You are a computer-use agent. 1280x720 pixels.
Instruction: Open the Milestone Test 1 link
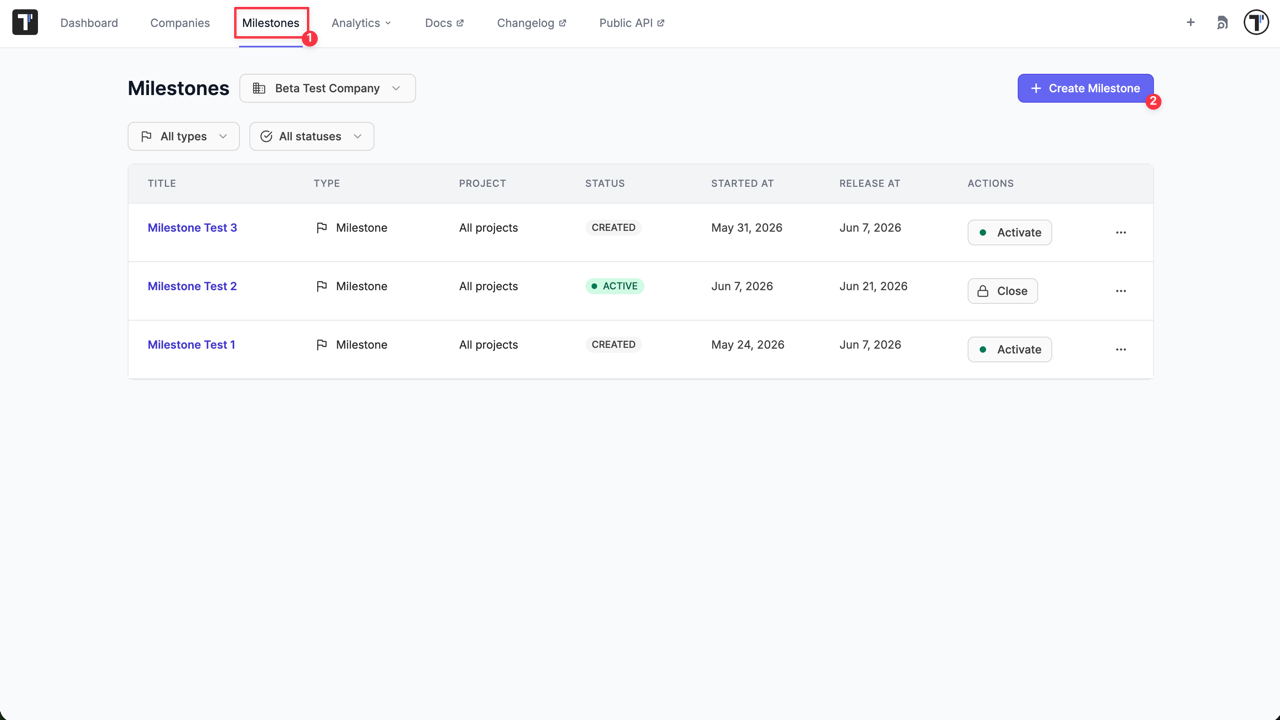point(191,345)
